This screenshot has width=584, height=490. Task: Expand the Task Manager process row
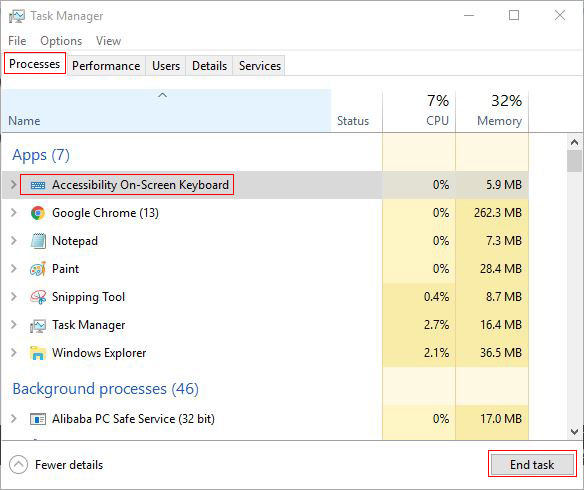point(13,325)
